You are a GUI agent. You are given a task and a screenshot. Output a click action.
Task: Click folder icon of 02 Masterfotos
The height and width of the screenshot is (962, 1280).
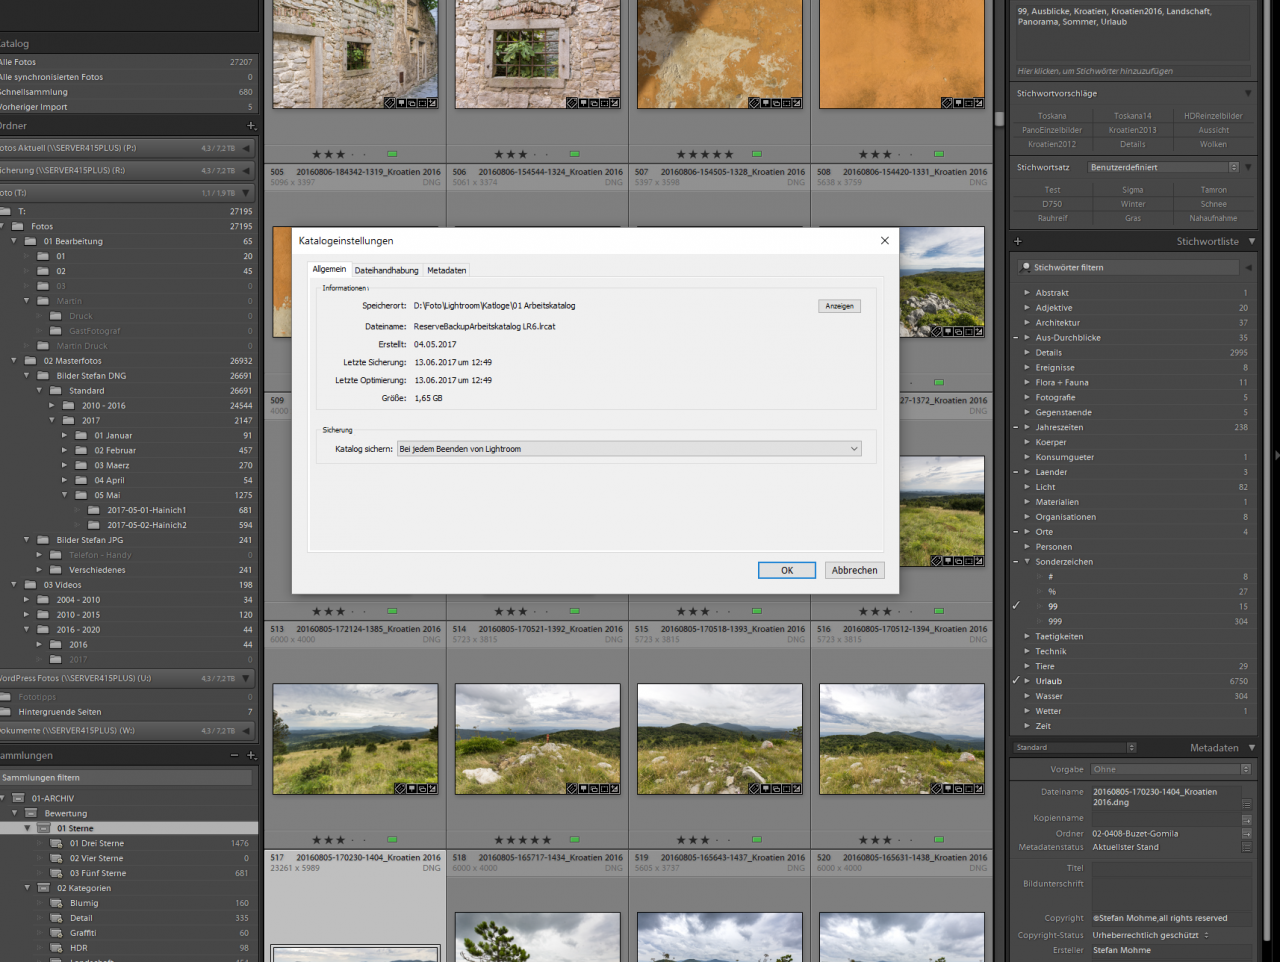coord(30,361)
